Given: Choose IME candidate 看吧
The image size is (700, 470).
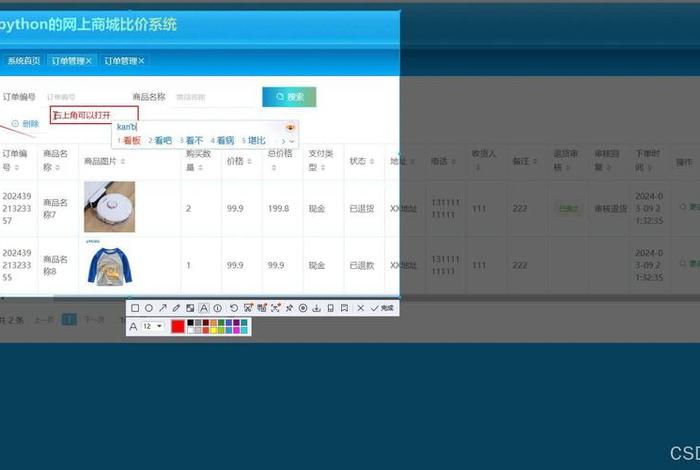Looking at the screenshot, I should pos(160,141).
